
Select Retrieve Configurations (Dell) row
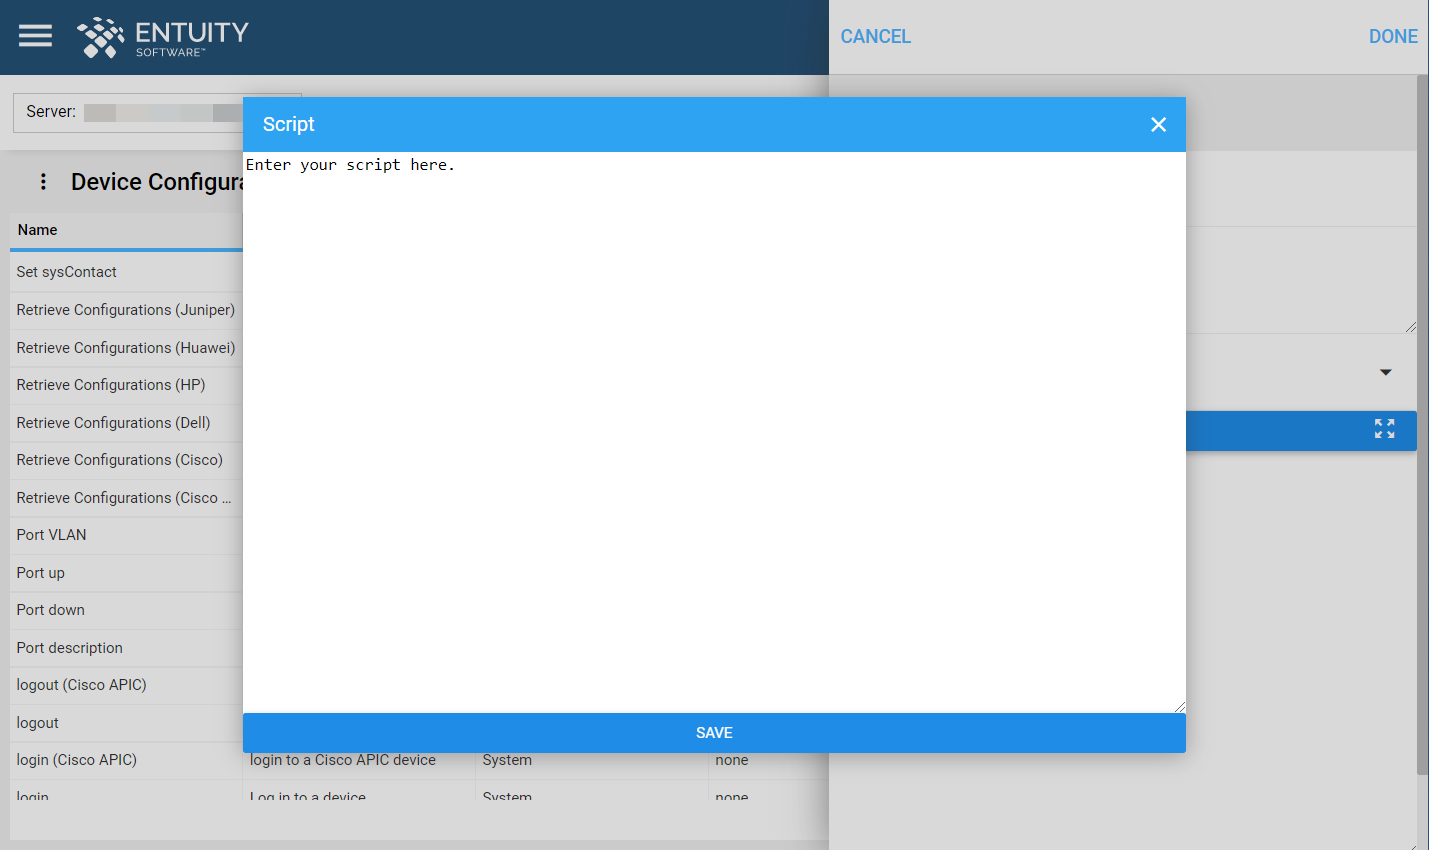126,423
